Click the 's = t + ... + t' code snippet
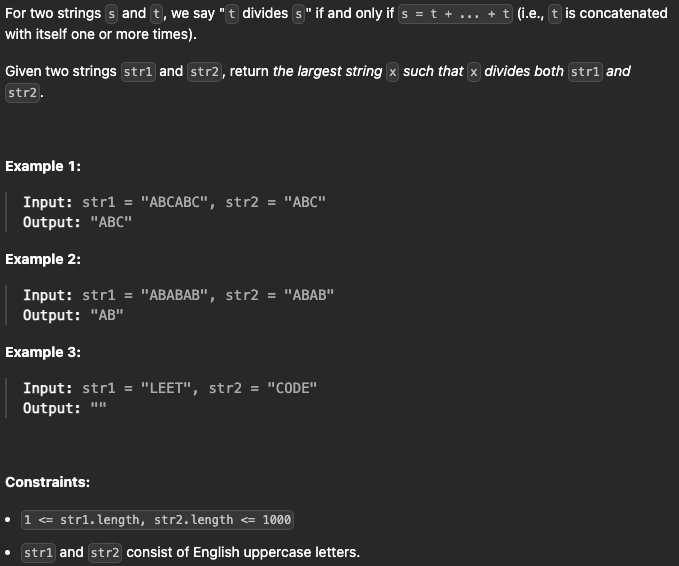This screenshot has width=679, height=566. coord(455,14)
